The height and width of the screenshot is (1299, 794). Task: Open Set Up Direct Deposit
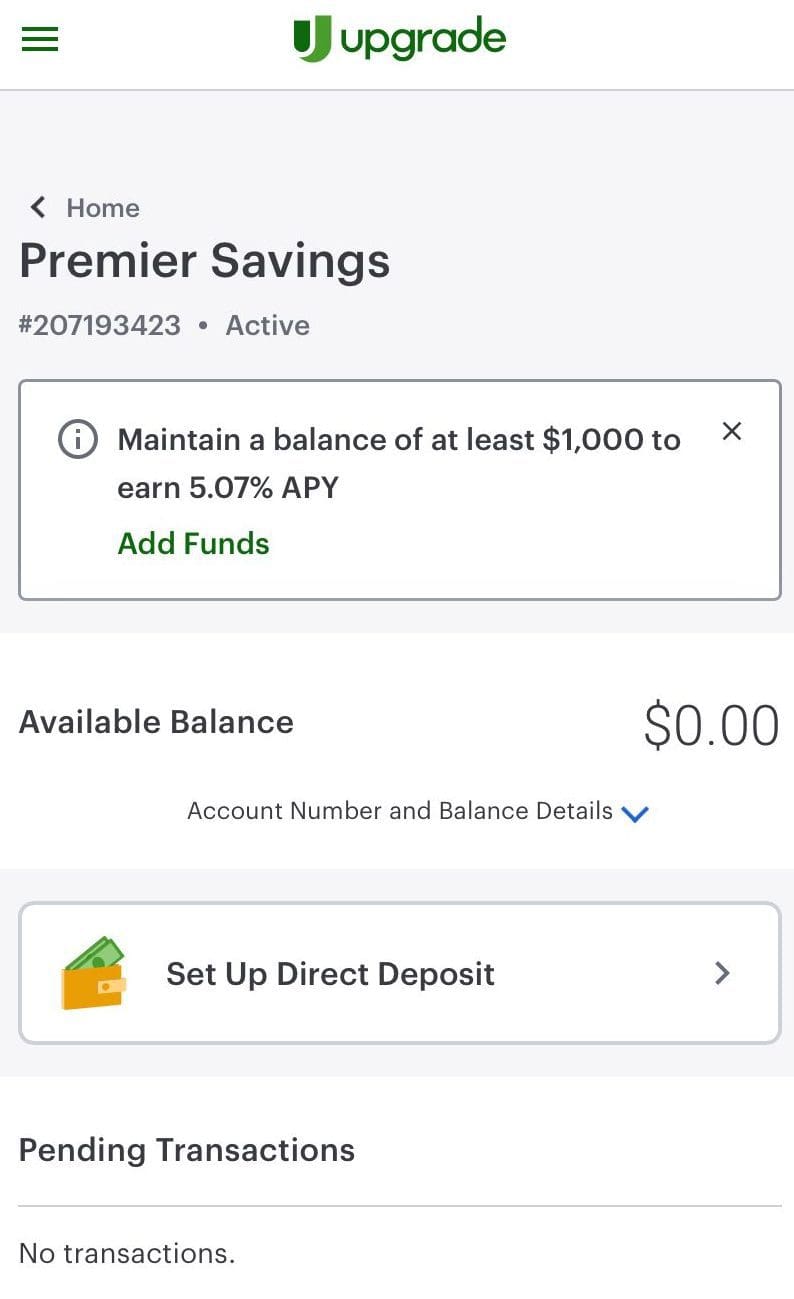330,973
